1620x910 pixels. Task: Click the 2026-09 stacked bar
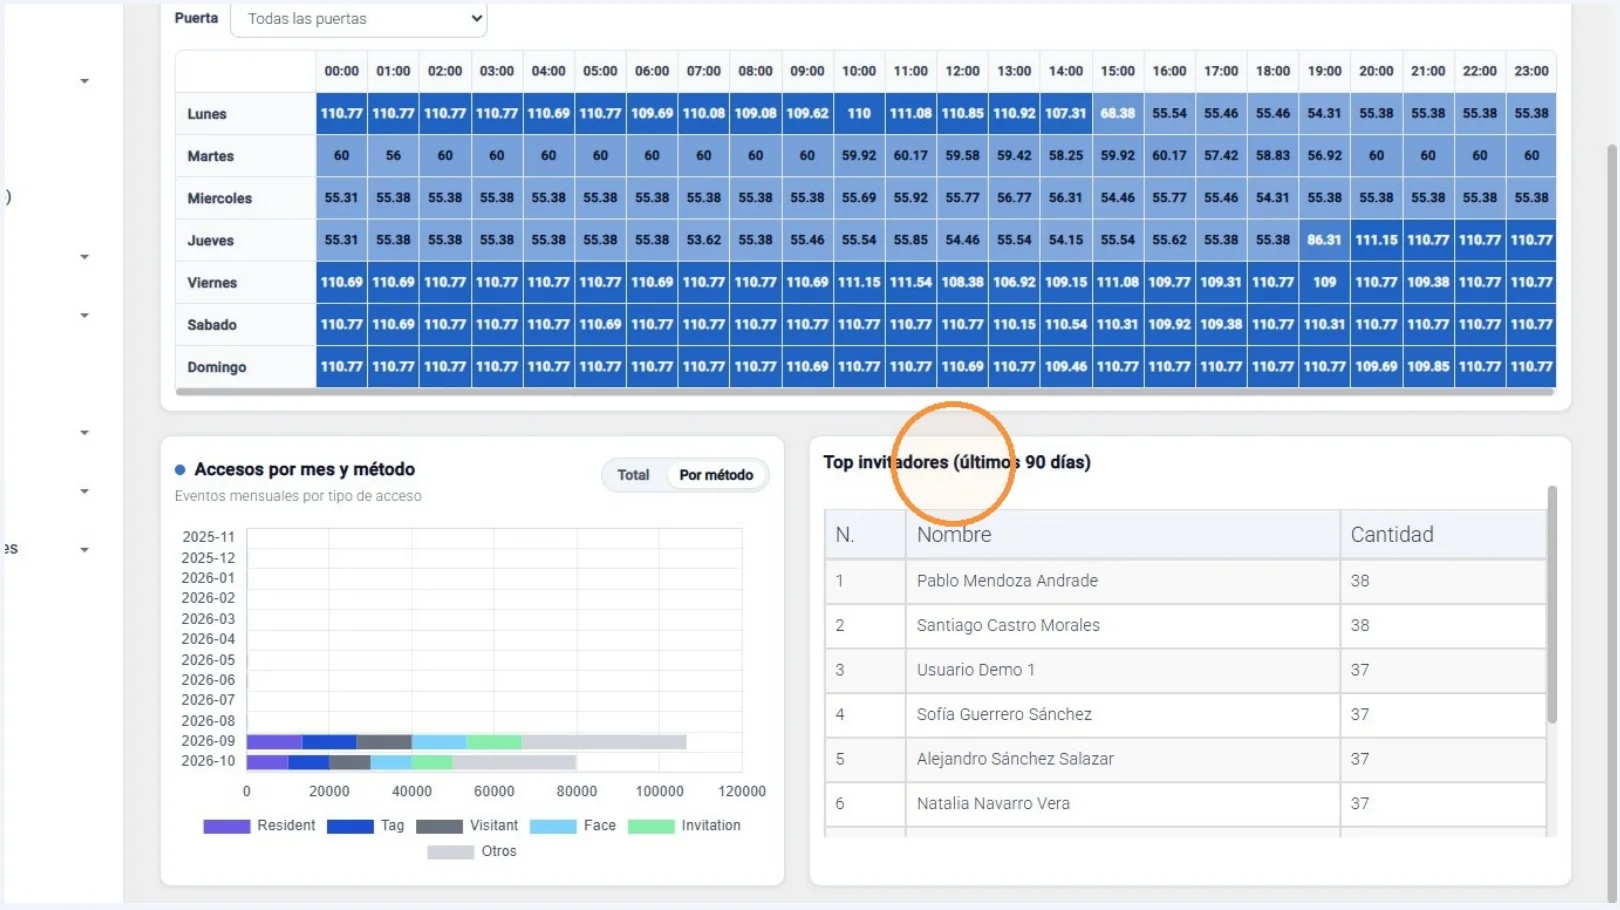[466, 742]
